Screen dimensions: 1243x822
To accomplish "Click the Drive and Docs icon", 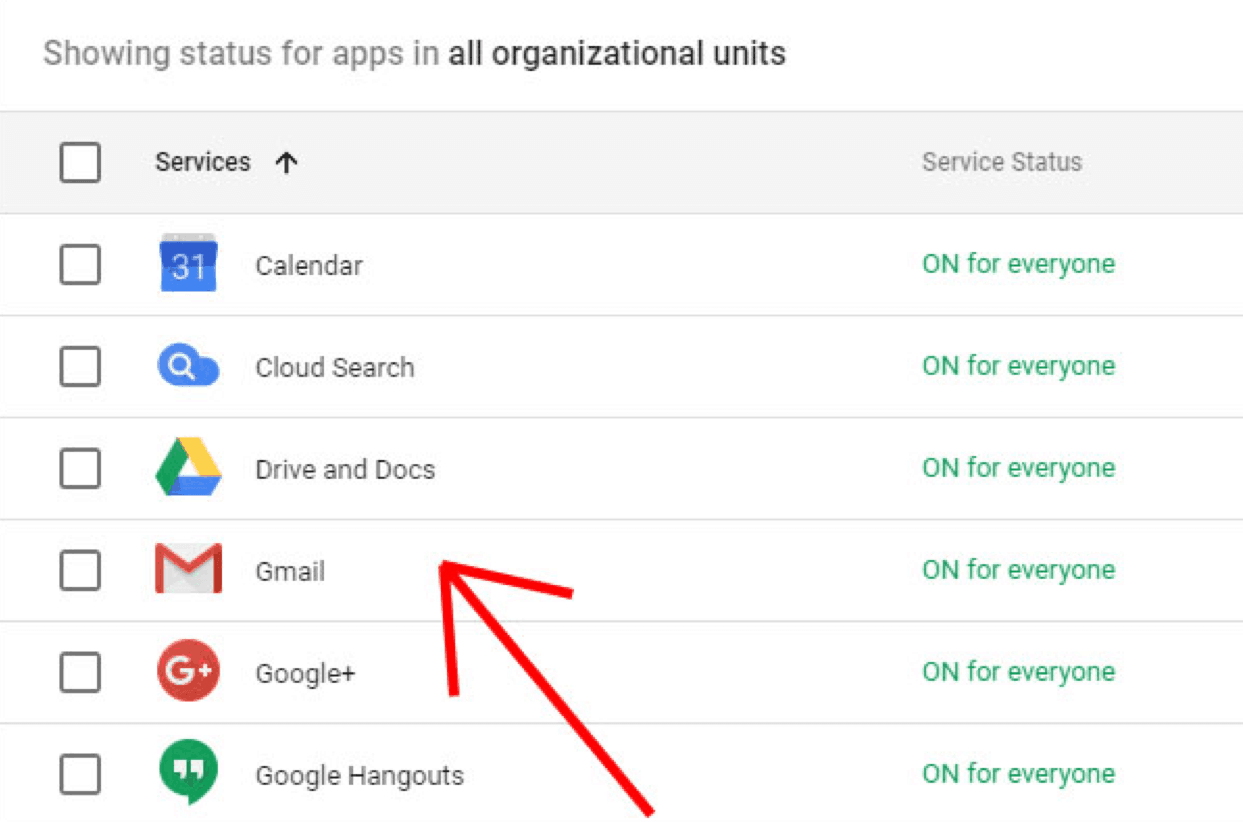I will coord(188,467).
